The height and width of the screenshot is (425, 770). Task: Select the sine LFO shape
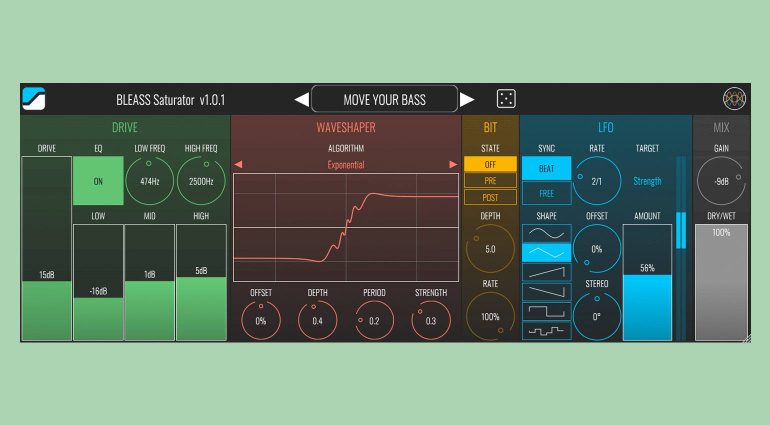tap(547, 233)
